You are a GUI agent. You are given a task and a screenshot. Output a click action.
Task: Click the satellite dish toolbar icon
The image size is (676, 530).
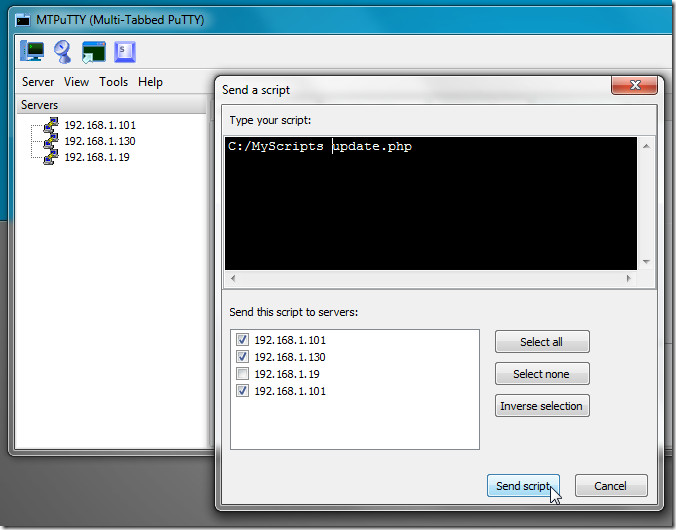[63, 52]
